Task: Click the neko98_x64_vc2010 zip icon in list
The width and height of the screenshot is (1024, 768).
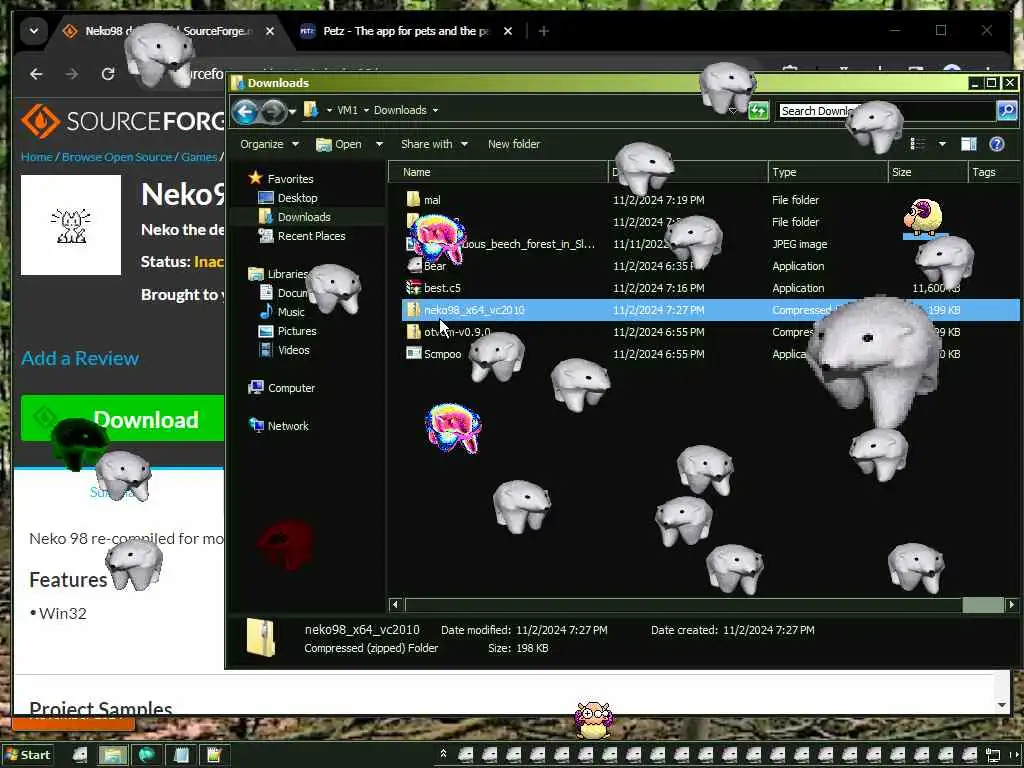Action: point(413,310)
